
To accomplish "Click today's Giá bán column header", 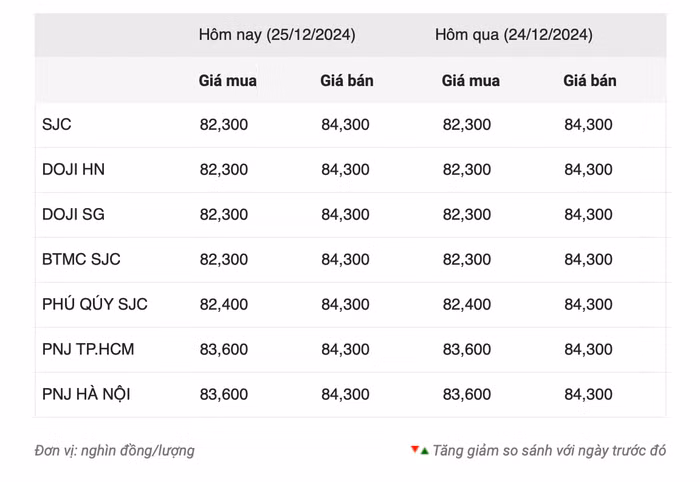I will pos(346,81).
